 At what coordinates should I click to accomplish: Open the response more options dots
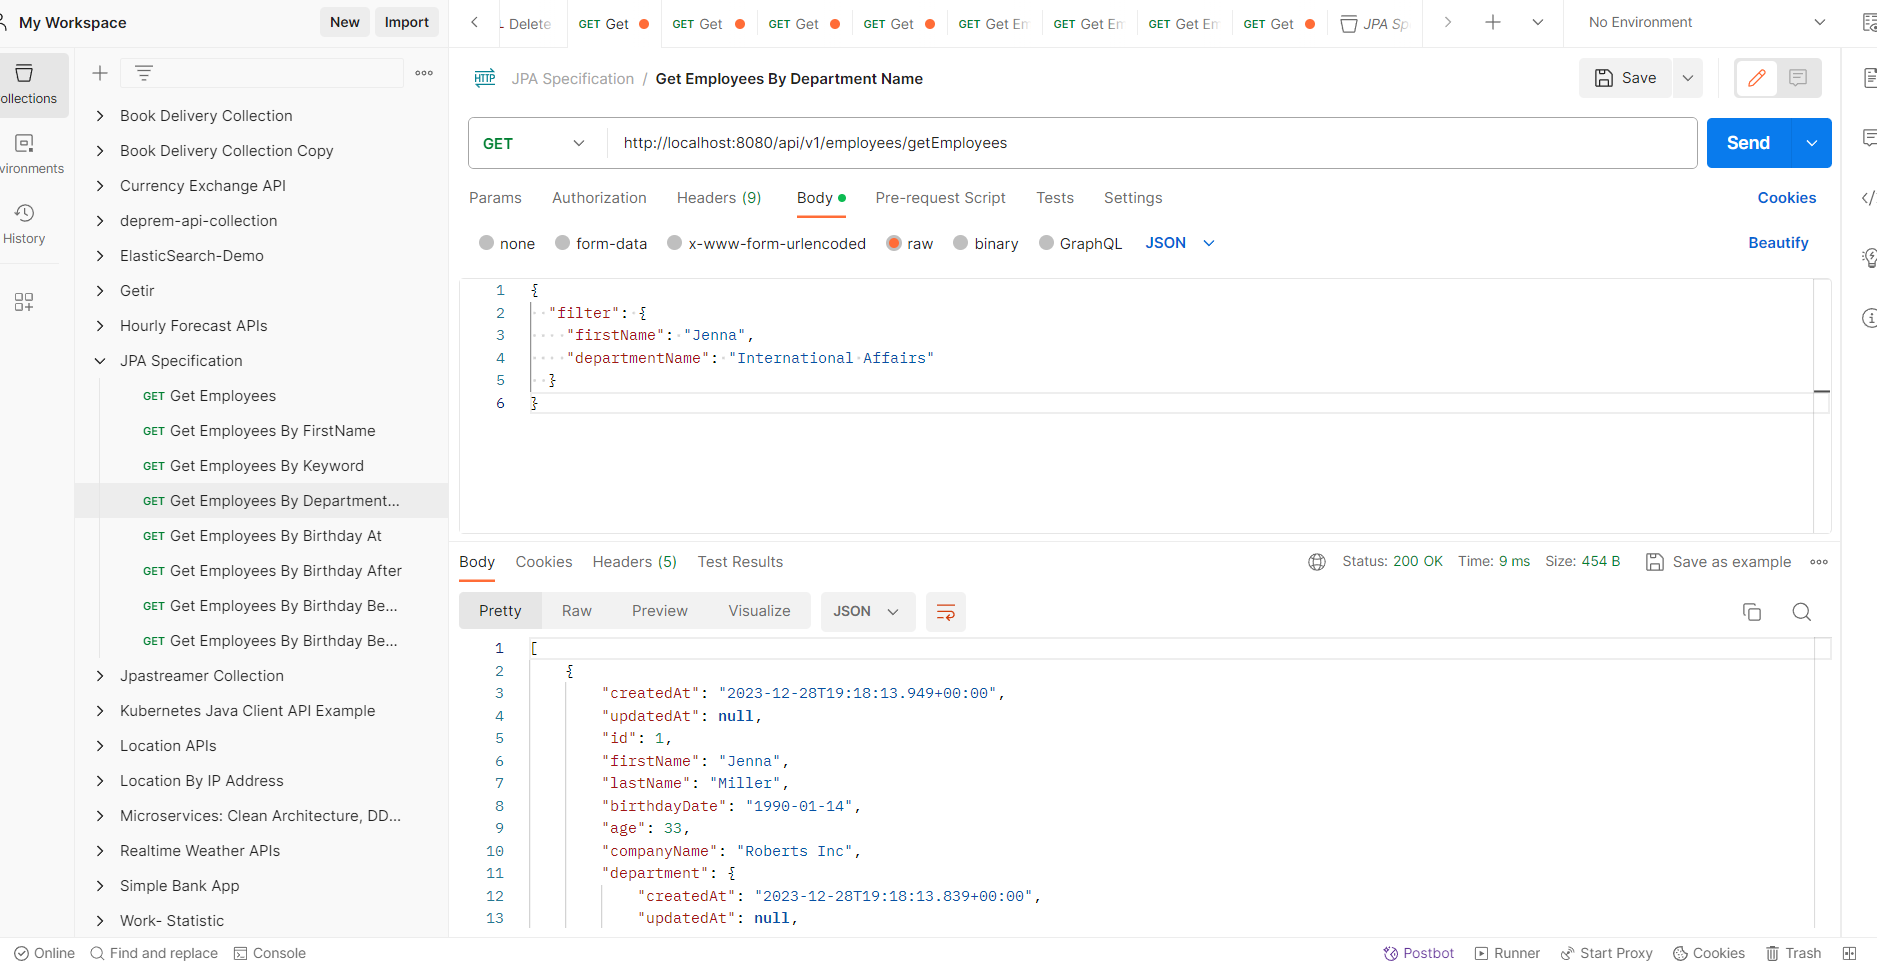1819,562
